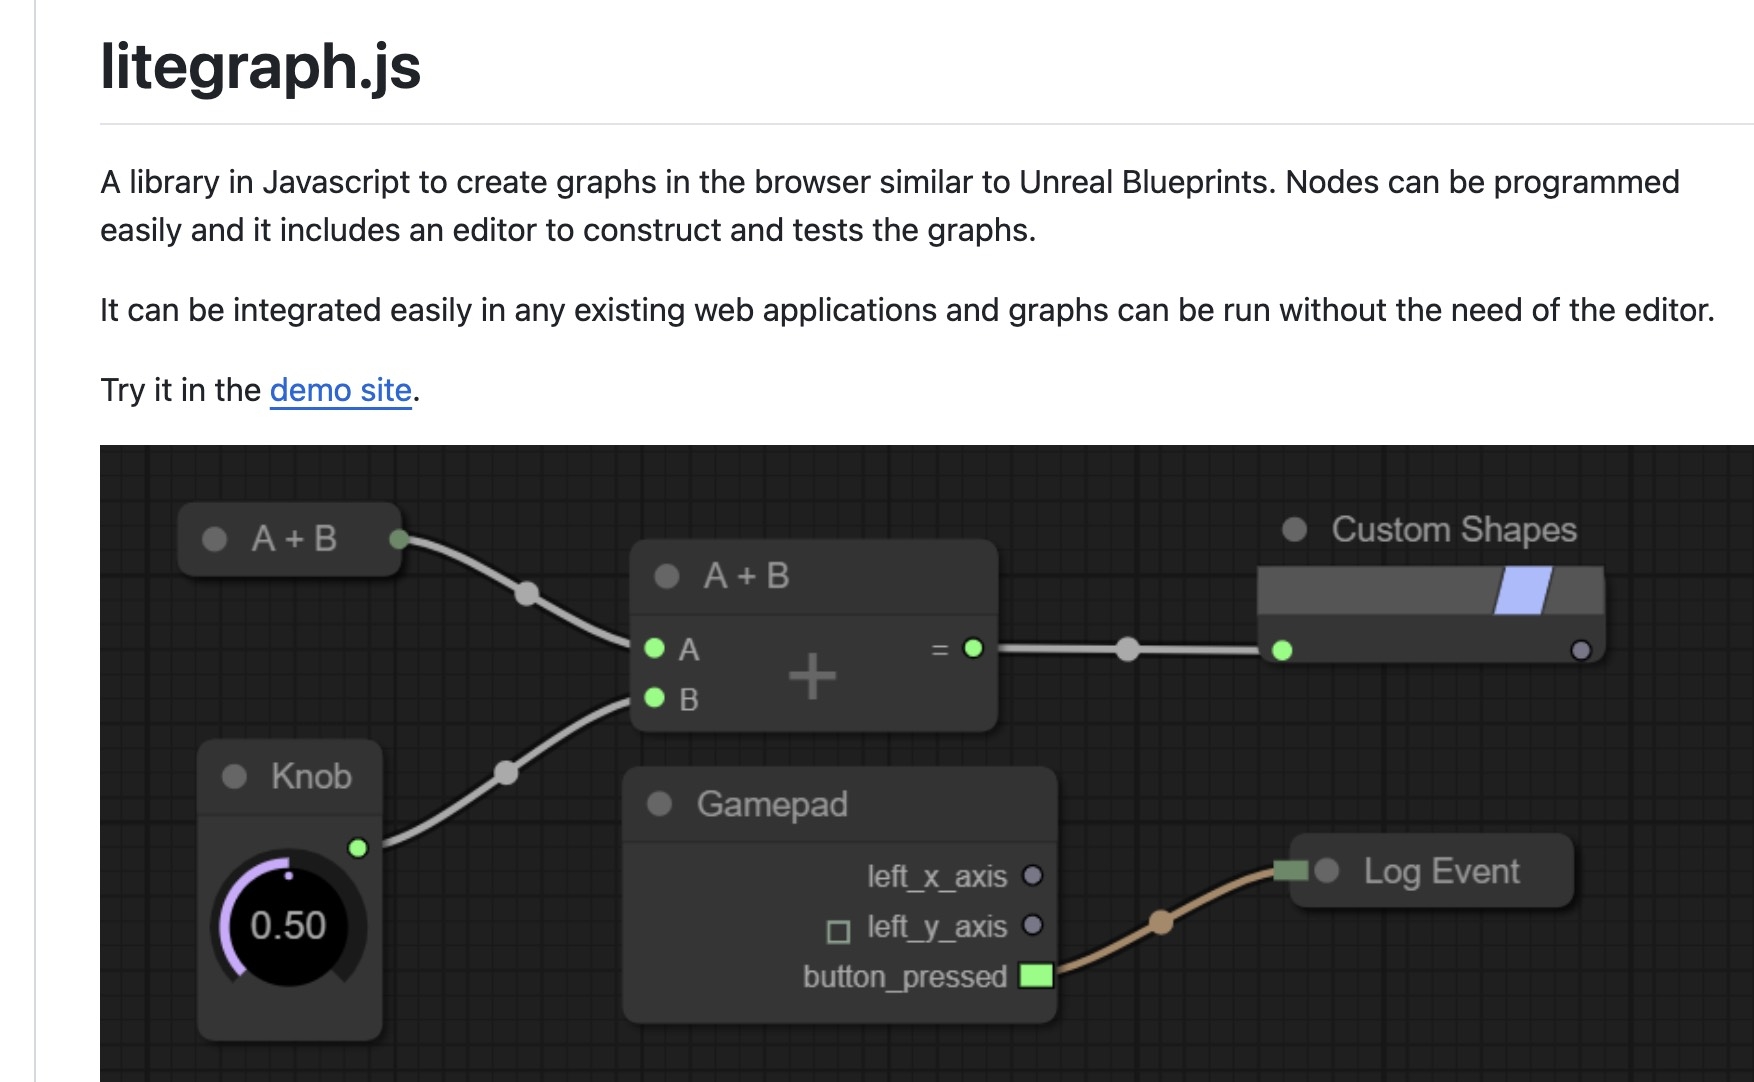Open the demo site link
Screen dimensions: 1754x1082
[x=341, y=390]
